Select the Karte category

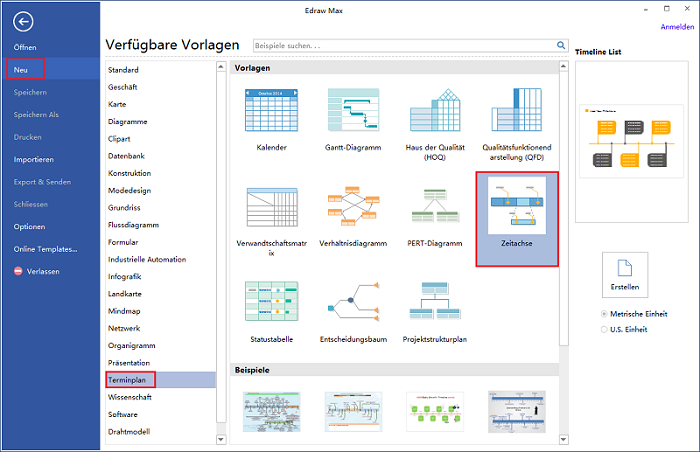tap(117, 104)
